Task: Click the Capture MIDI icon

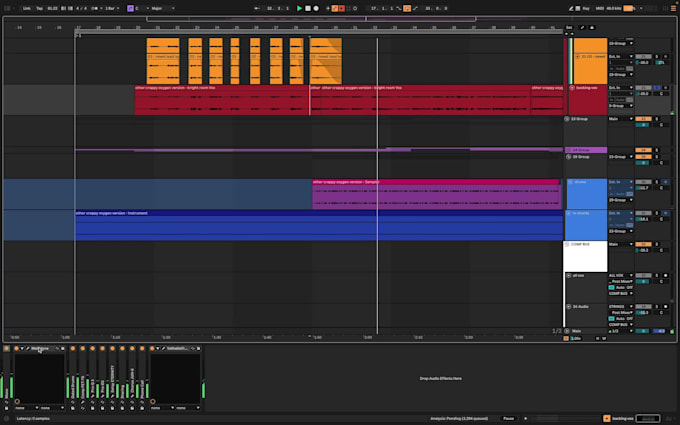Action: pyautogui.click(x=349, y=8)
